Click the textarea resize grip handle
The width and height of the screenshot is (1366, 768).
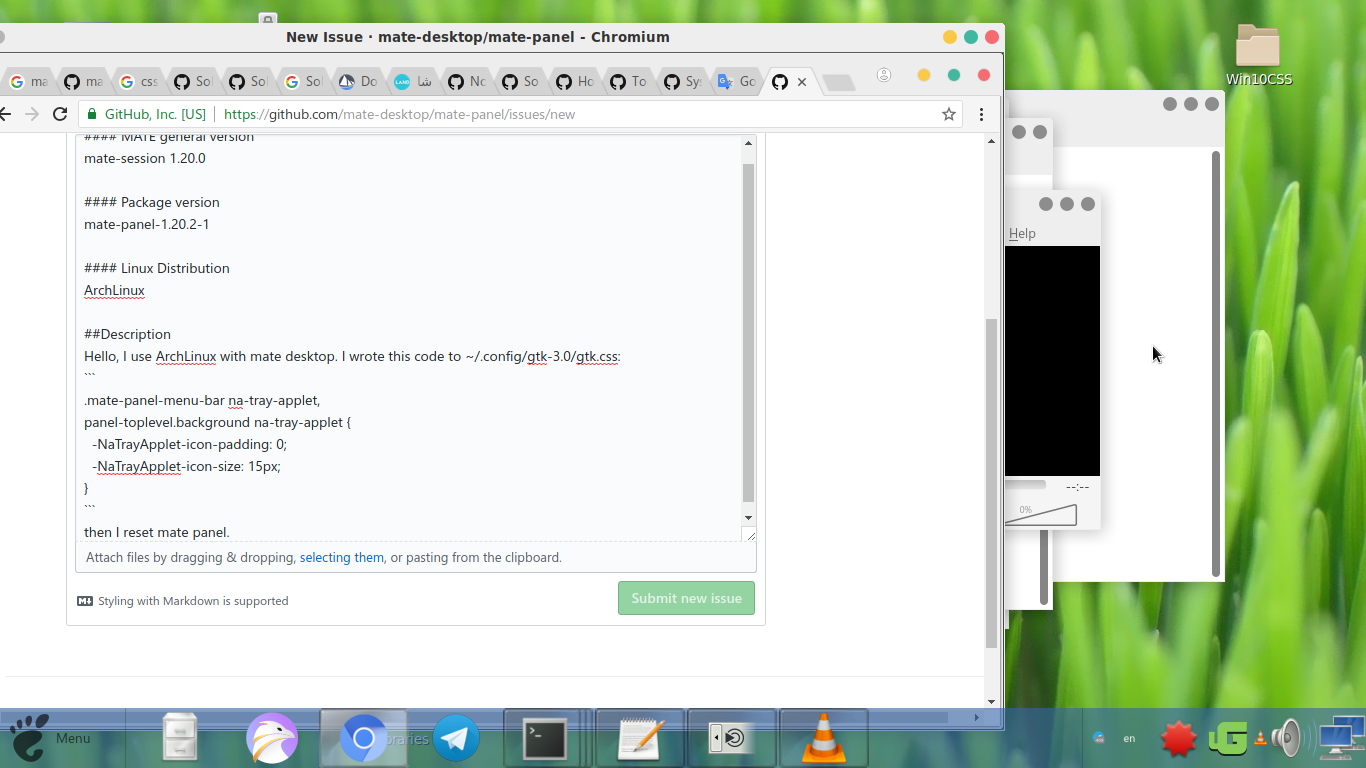tap(751, 536)
